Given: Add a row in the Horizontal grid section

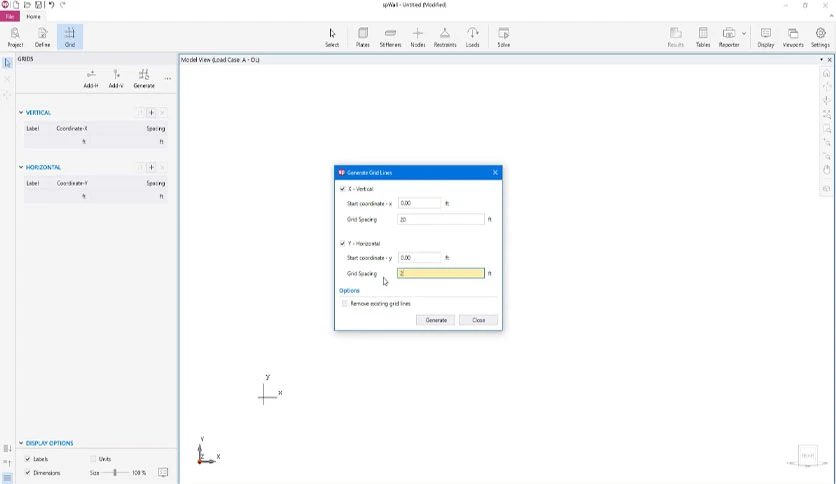Looking at the screenshot, I should click(x=151, y=167).
